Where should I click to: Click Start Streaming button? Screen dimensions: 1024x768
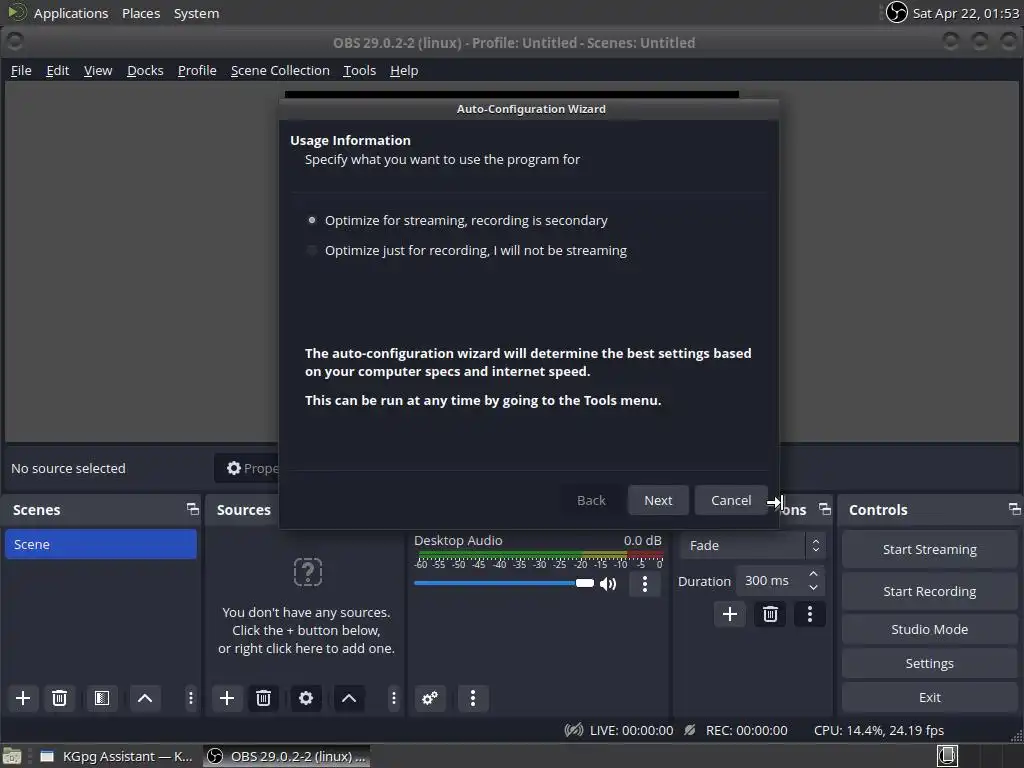929,549
